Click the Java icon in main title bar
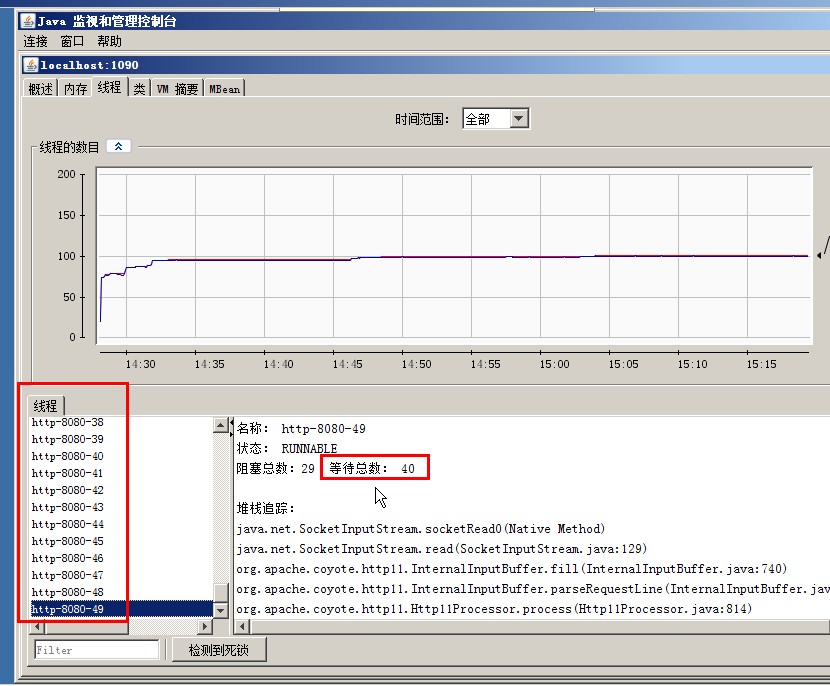Viewport: 830px width, 686px height. coord(28,21)
